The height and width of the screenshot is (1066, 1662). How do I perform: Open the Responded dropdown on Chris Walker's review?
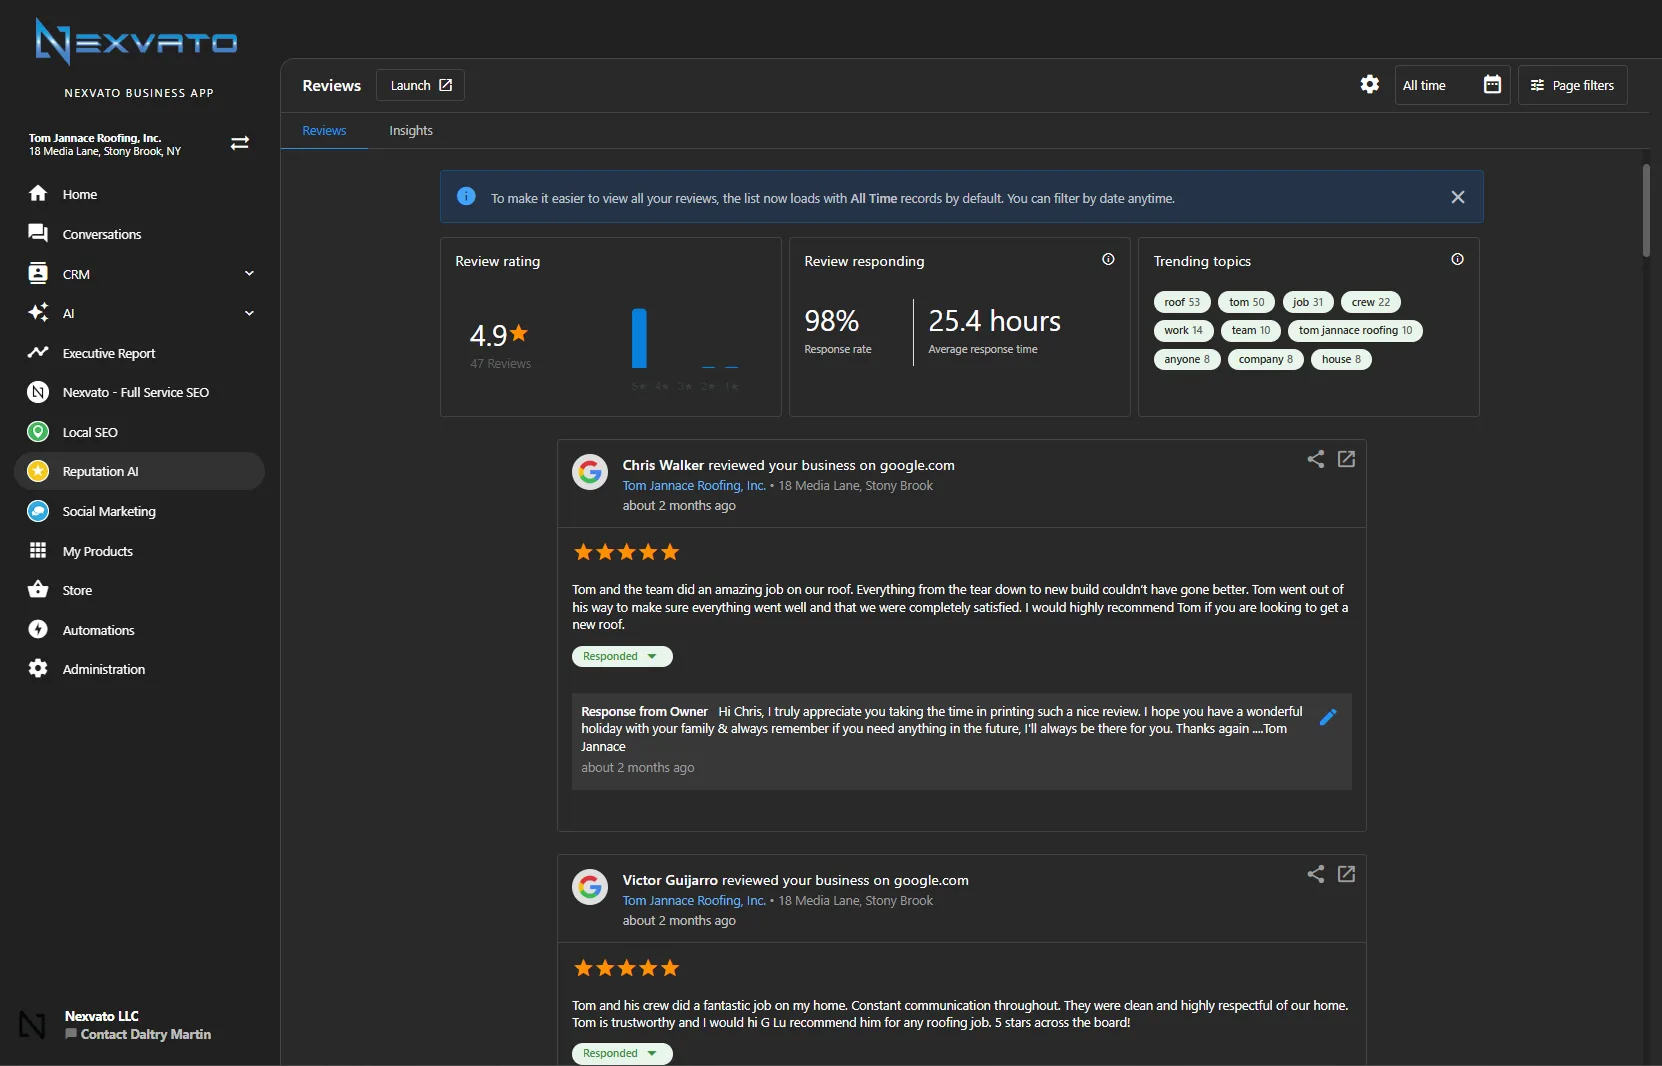coord(621,656)
